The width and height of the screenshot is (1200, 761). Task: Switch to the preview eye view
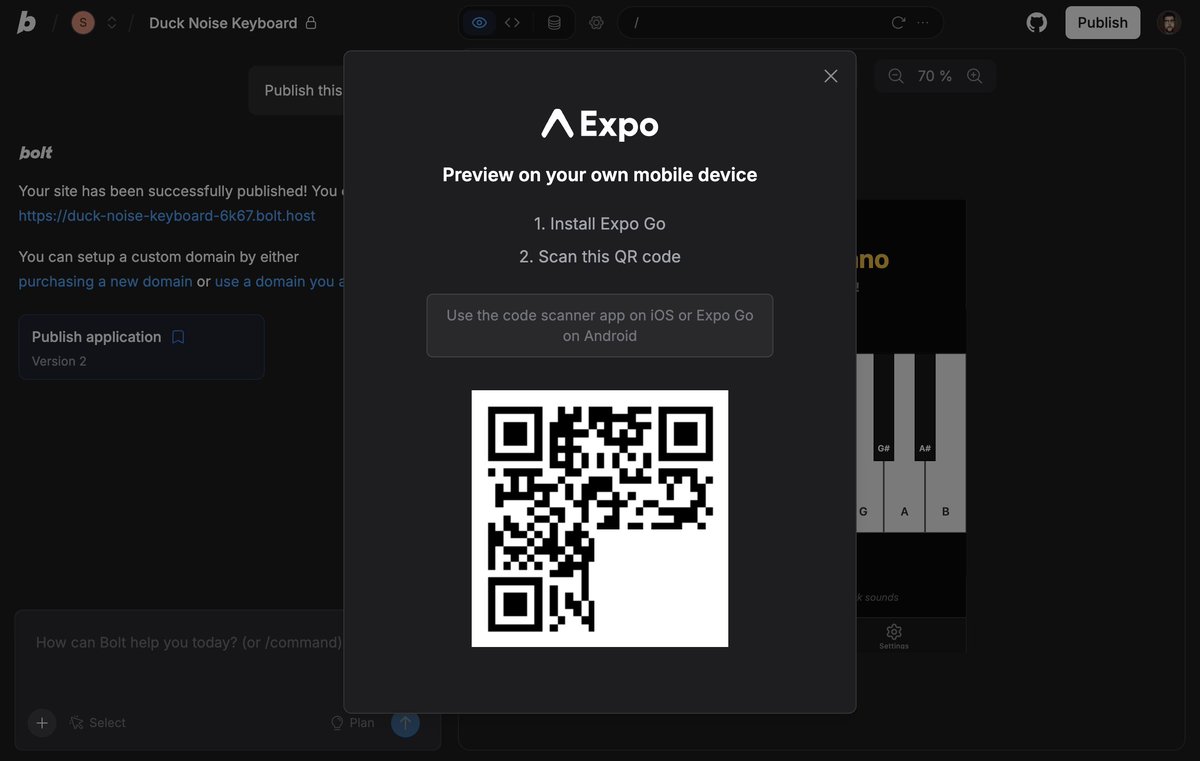pos(480,22)
